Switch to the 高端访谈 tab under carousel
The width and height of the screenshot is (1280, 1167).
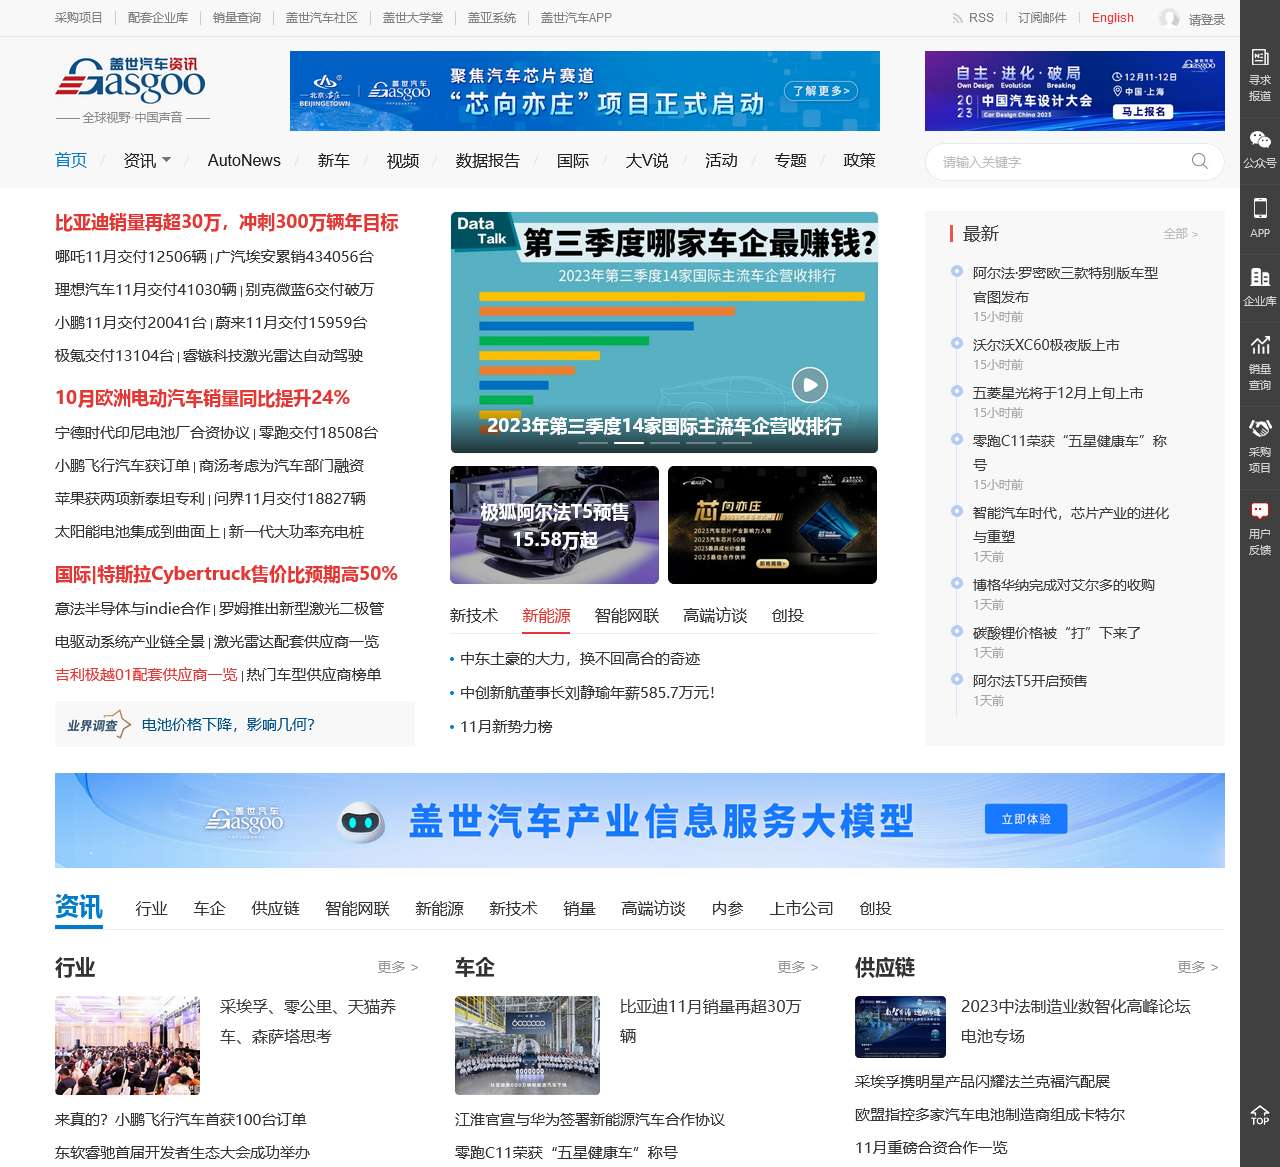pos(715,615)
